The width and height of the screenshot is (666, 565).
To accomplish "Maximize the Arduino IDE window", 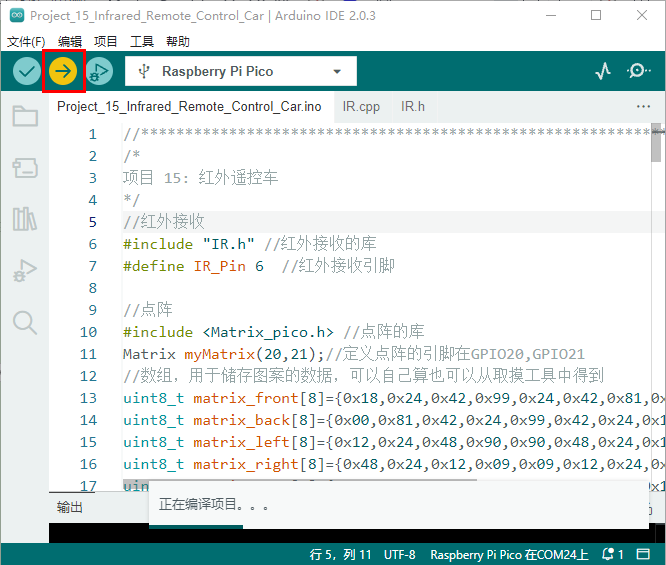I will pyautogui.click(x=596, y=16).
